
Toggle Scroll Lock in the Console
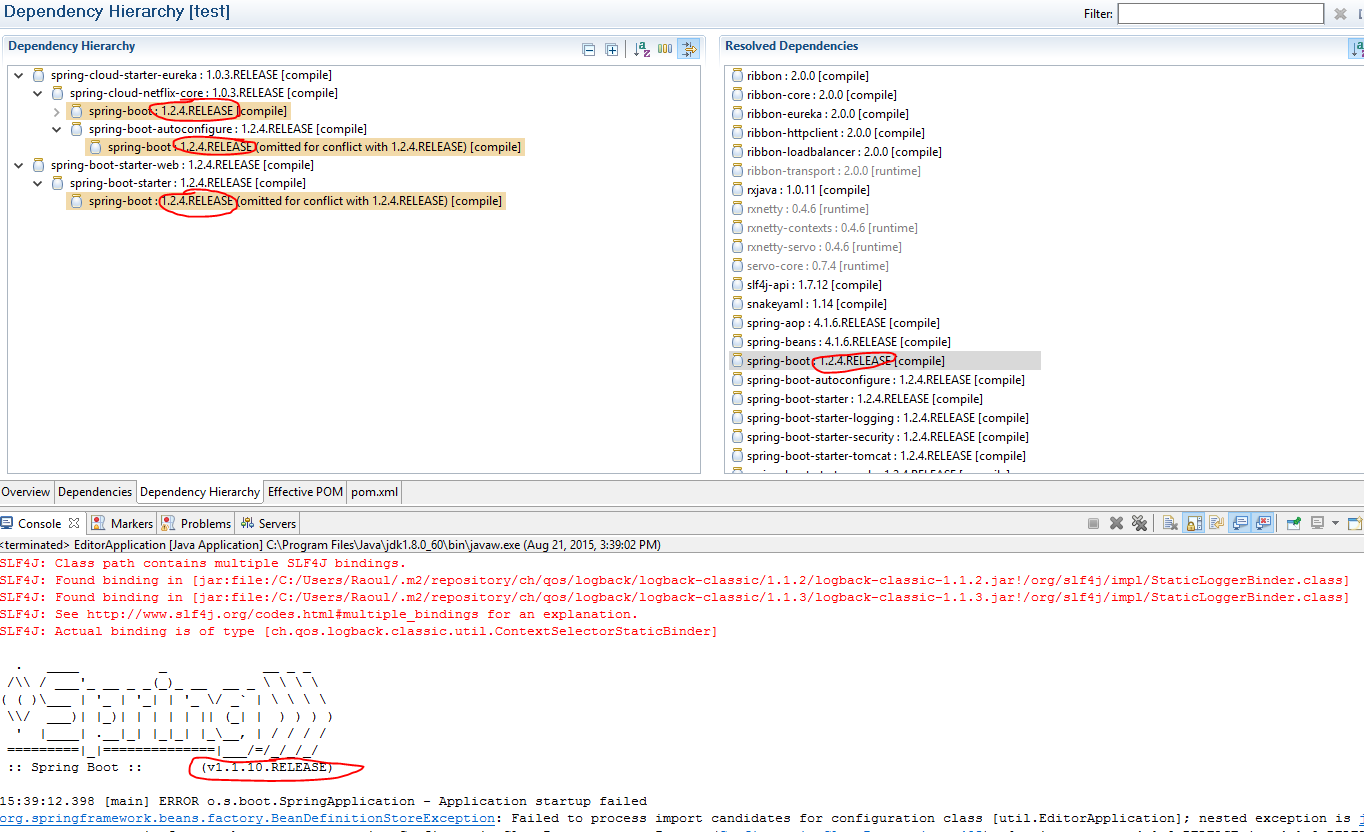[x=1194, y=523]
